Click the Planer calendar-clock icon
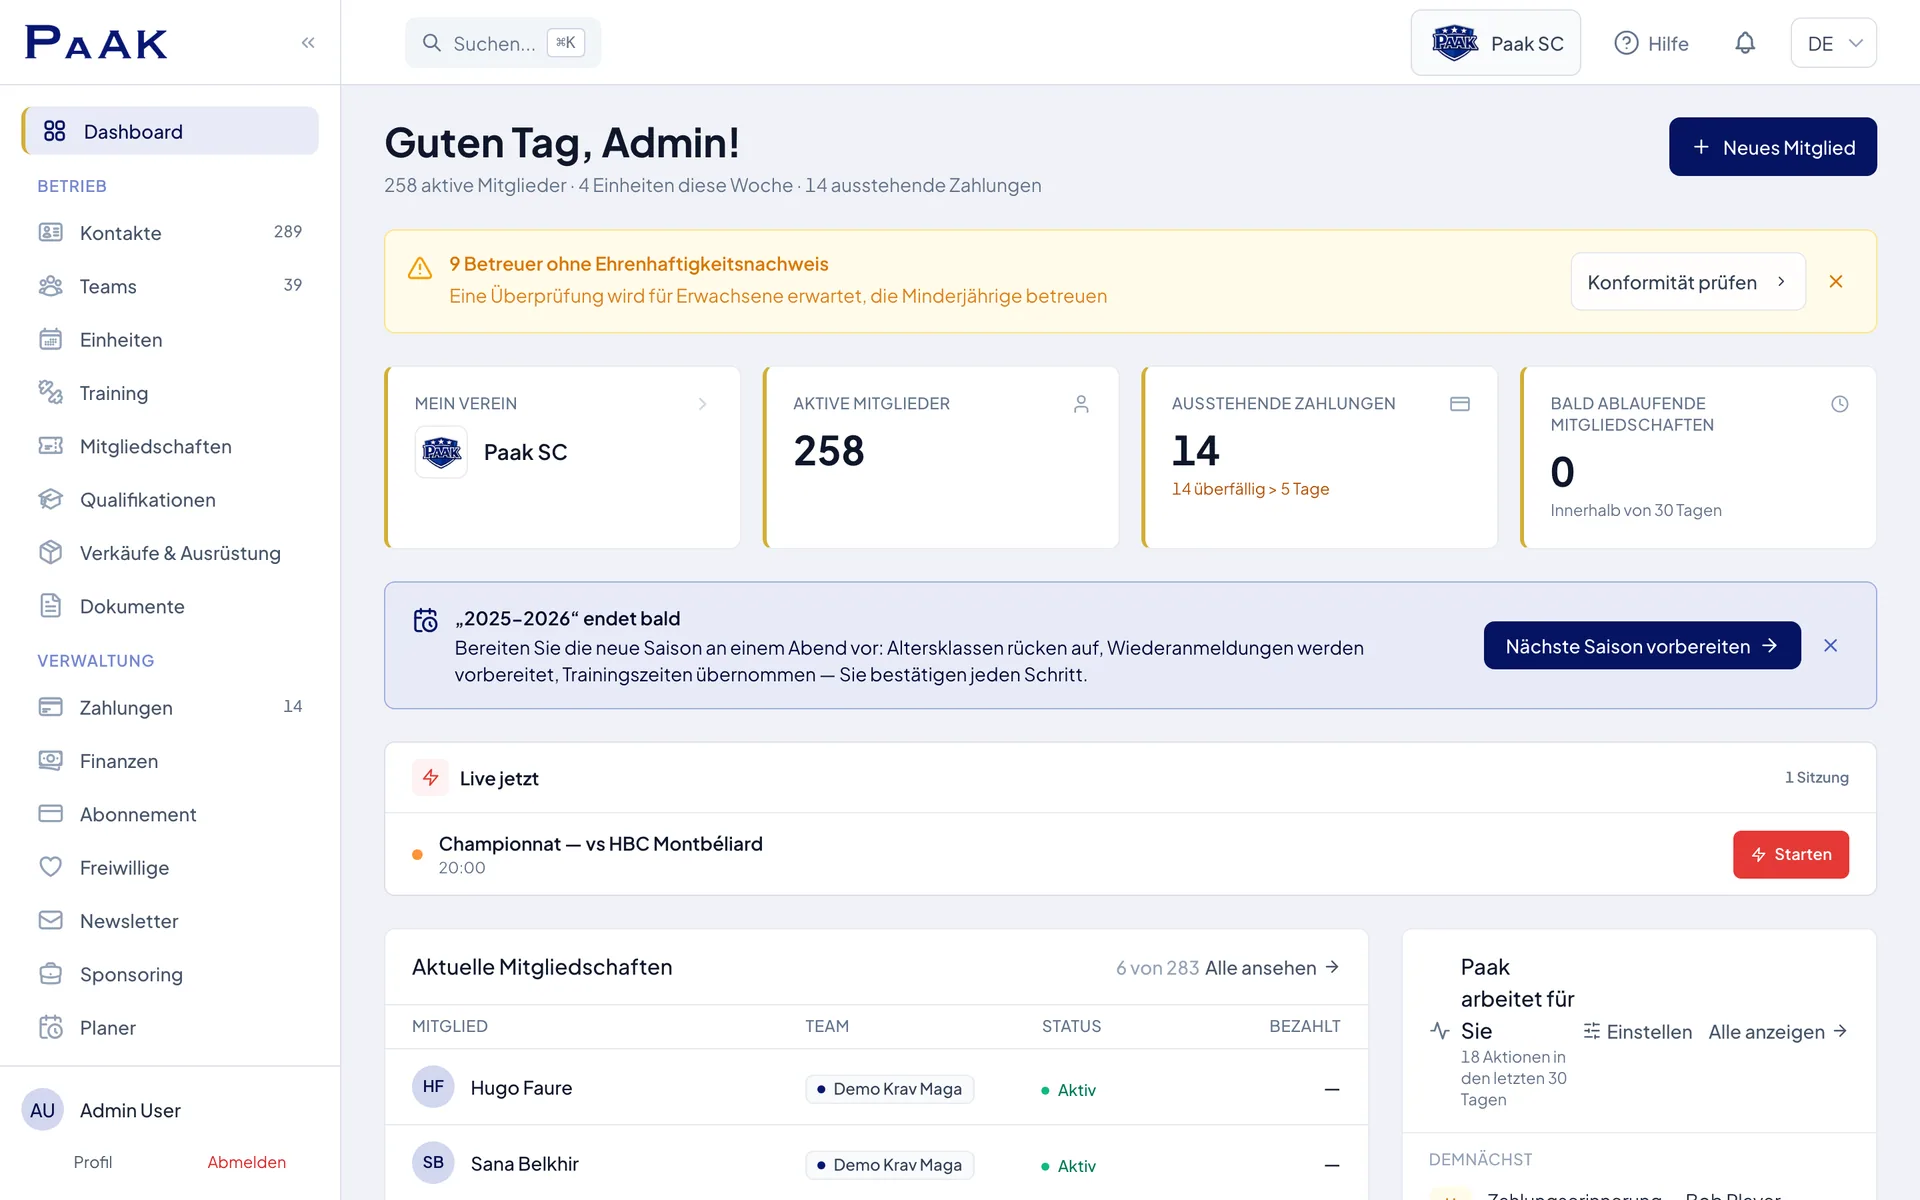This screenshot has width=1920, height=1200. click(x=50, y=1027)
